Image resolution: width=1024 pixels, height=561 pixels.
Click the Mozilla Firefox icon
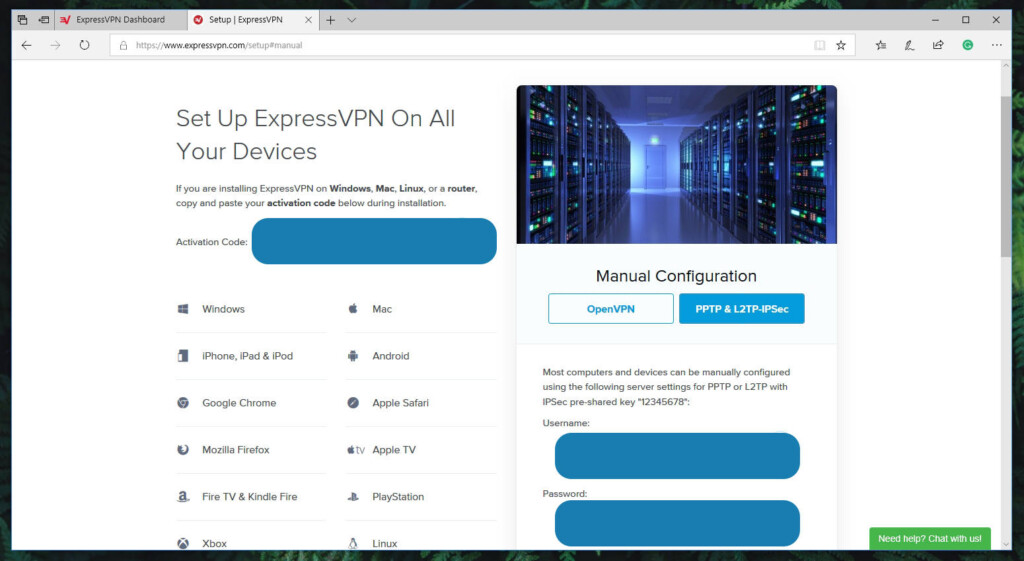[x=183, y=450]
